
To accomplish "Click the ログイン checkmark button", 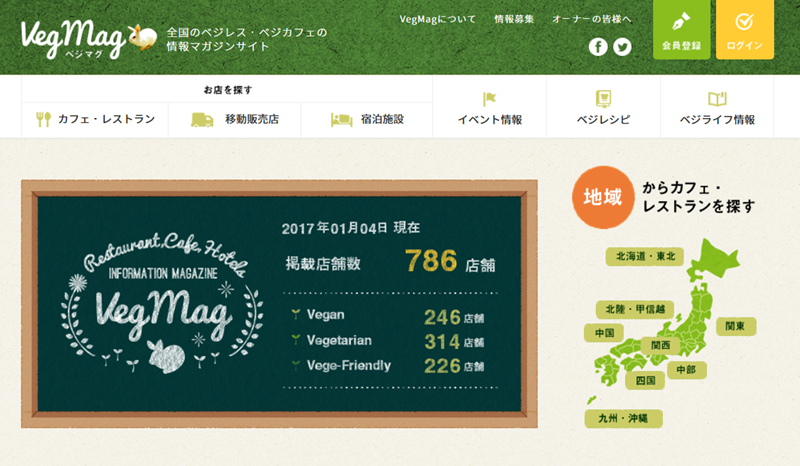I will point(744,30).
